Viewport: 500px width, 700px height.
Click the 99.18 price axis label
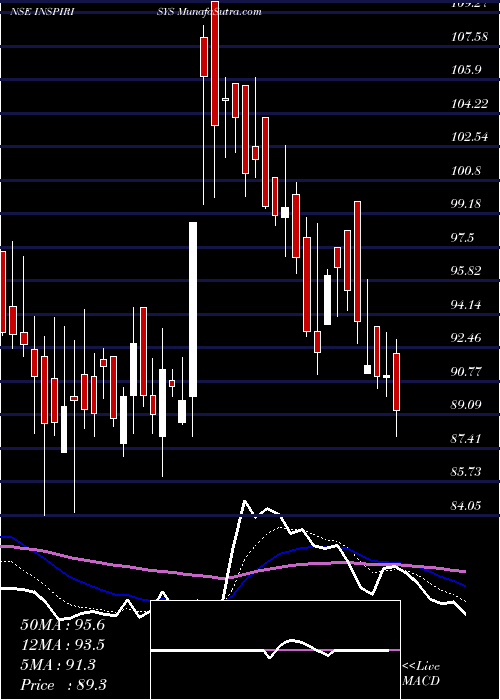point(467,204)
